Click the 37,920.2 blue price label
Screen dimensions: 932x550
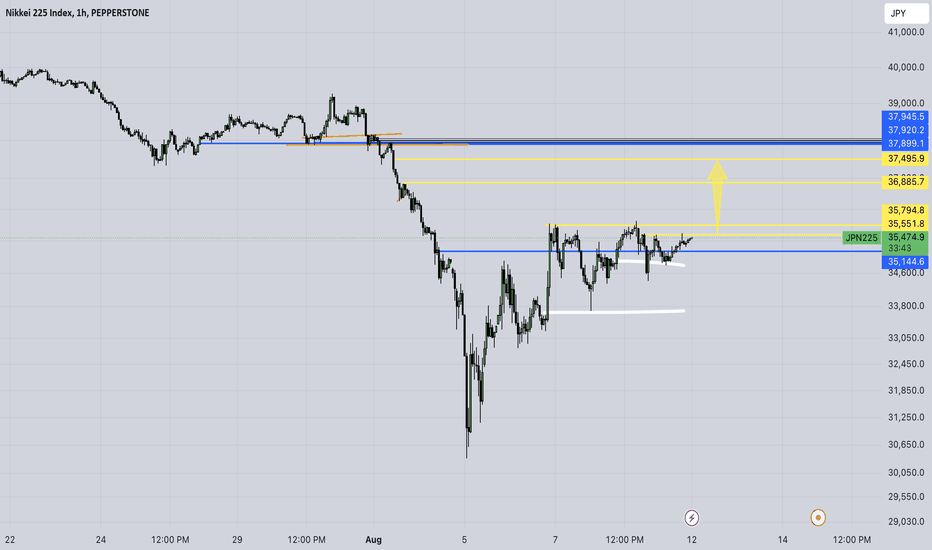click(x=905, y=130)
